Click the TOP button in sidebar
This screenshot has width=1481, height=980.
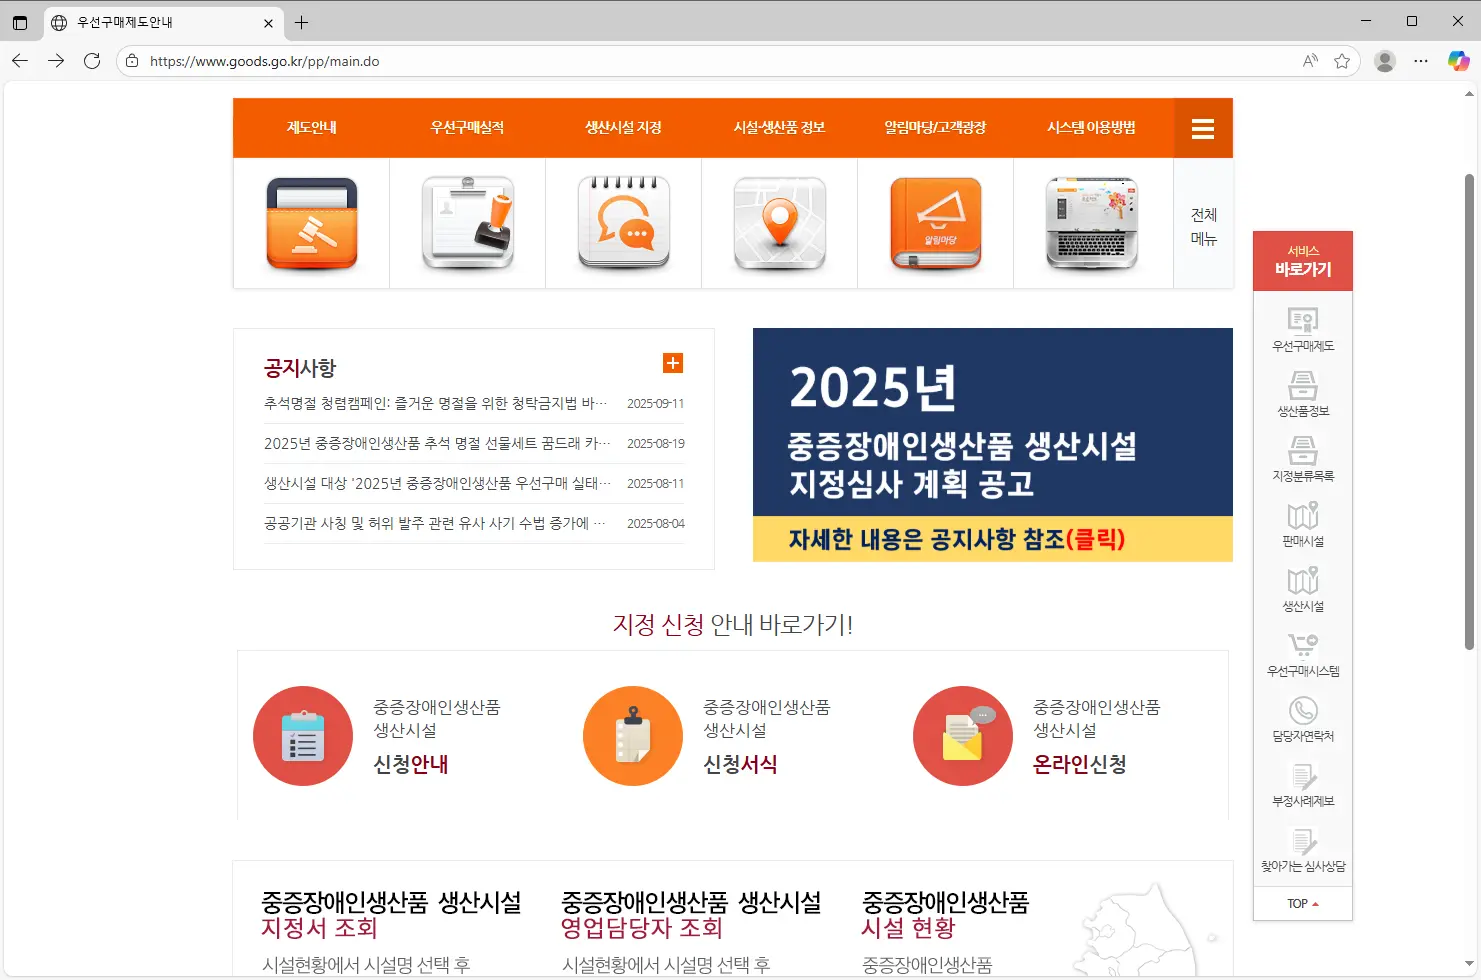pos(1303,903)
